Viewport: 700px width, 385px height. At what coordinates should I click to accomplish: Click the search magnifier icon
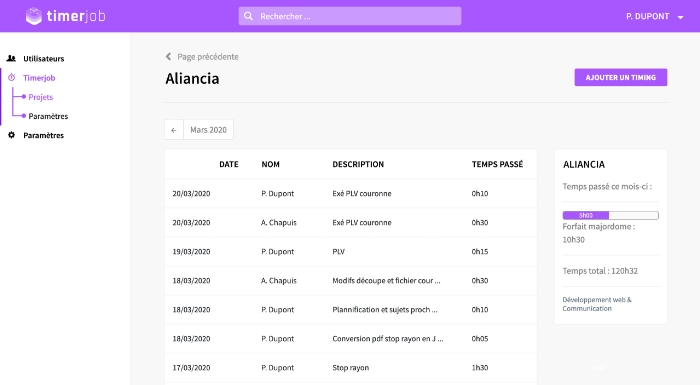[x=249, y=16]
